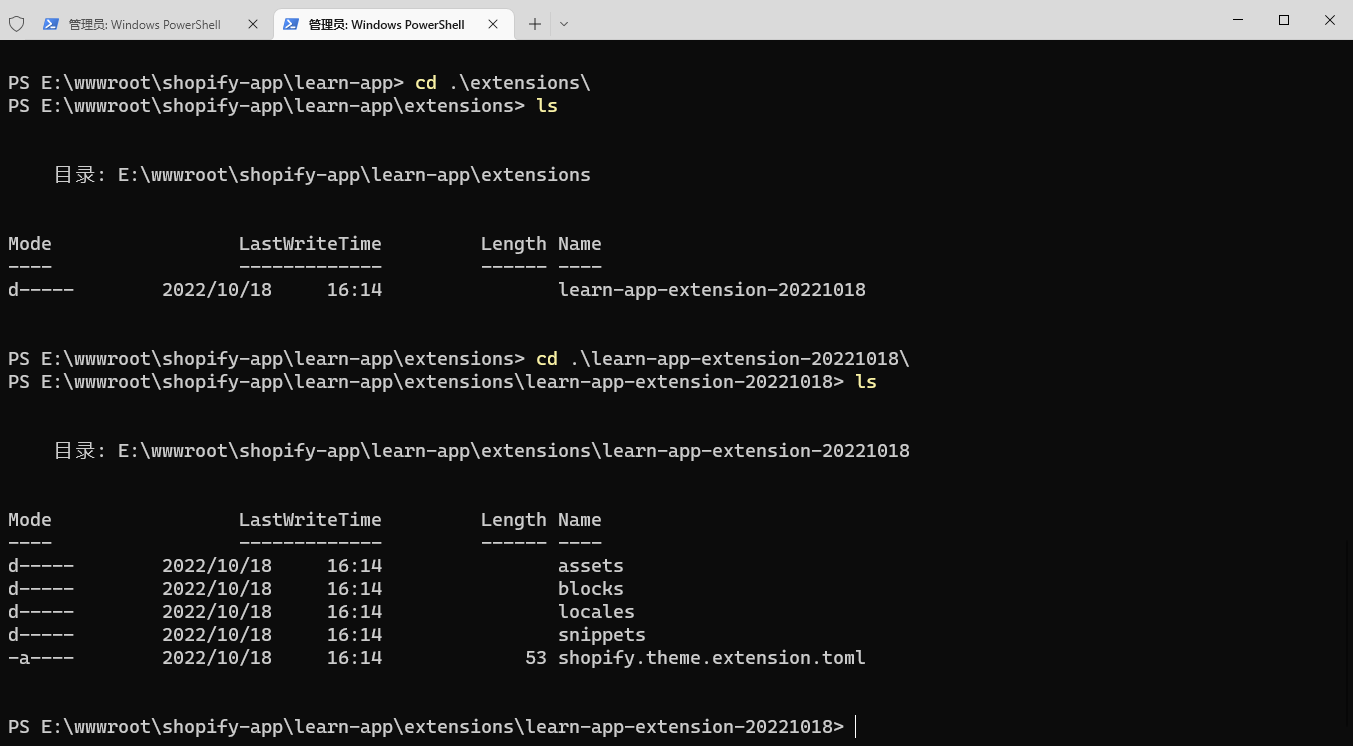This screenshot has width=1353, height=746.
Task: Close the first inactive PowerShell tab
Action: click(x=253, y=24)
